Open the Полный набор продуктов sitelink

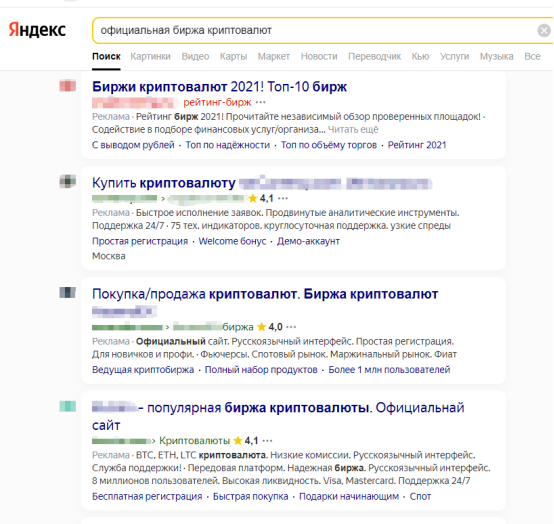tap(261, 370)
